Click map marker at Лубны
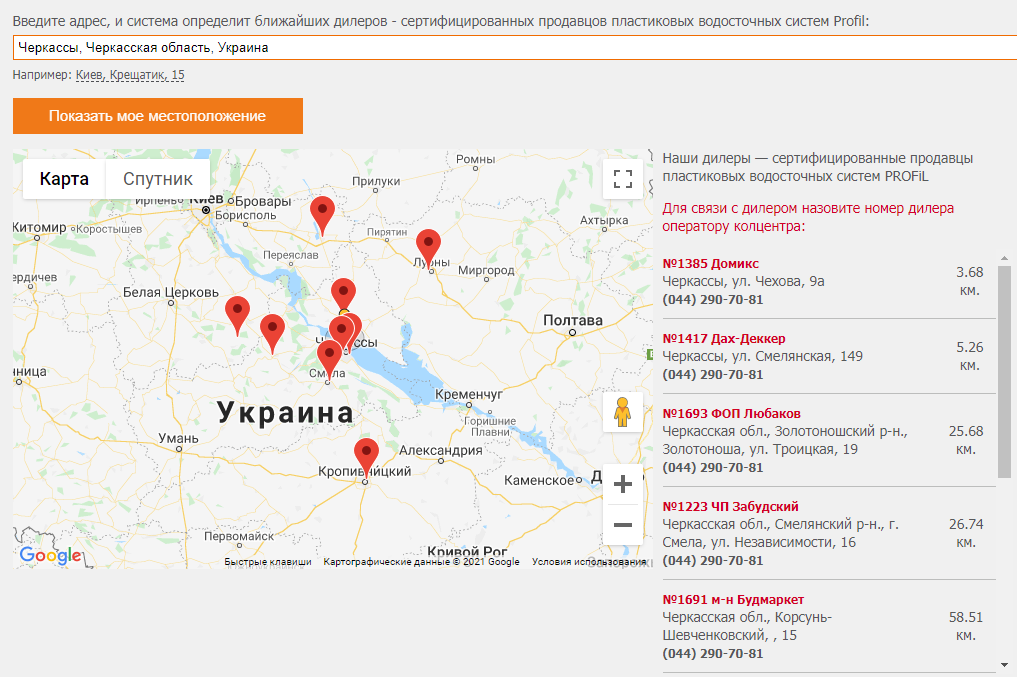This screenshot has height=677, width=1017. point(428,248)
